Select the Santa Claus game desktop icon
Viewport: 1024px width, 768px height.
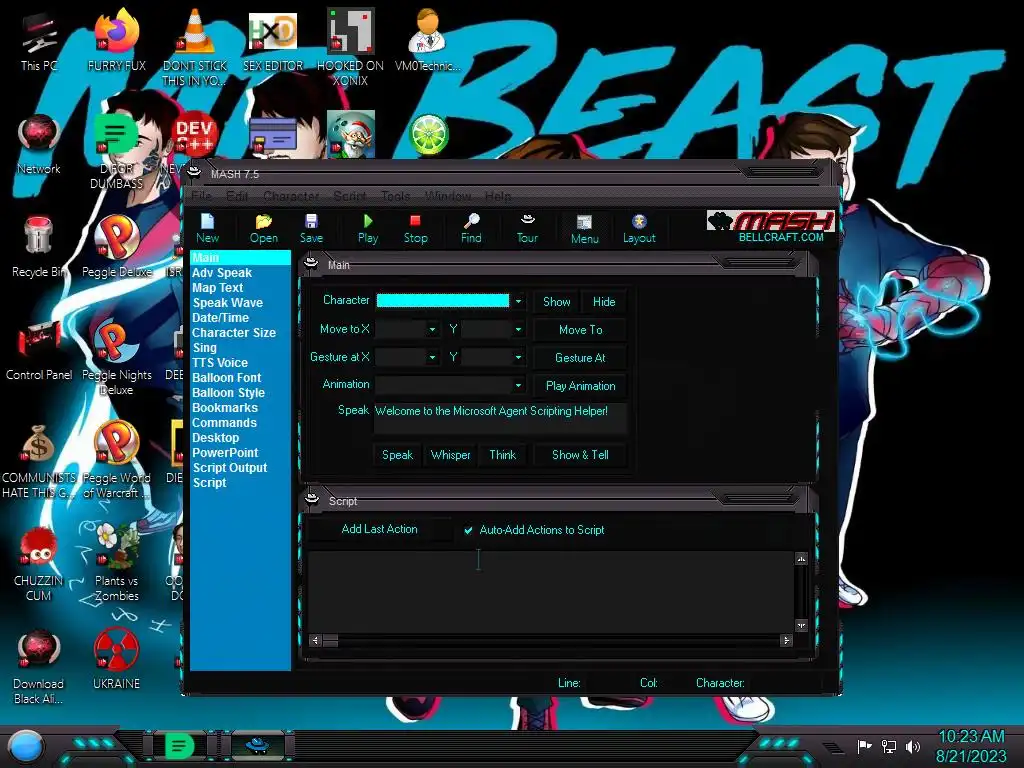[x=351, y=134]
